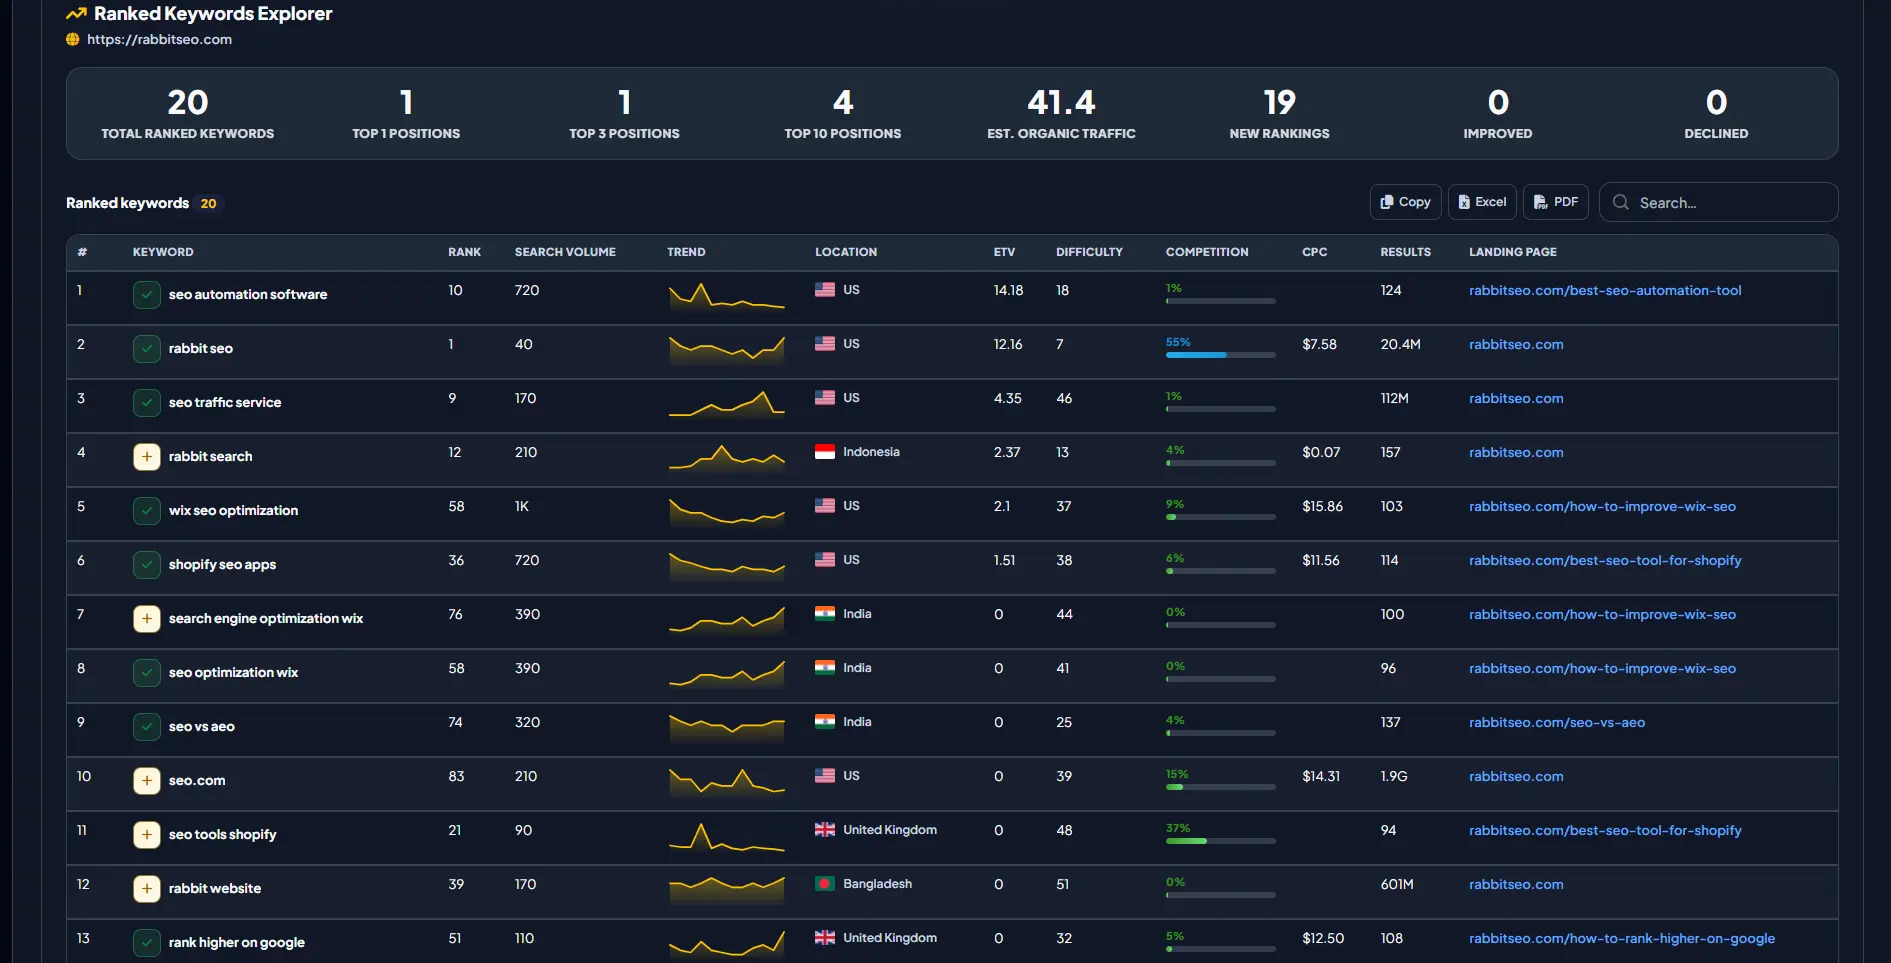Viewport: 1891px width, 963px height.
Task: Sort by the Results column header
Action: coord(1405,252)
